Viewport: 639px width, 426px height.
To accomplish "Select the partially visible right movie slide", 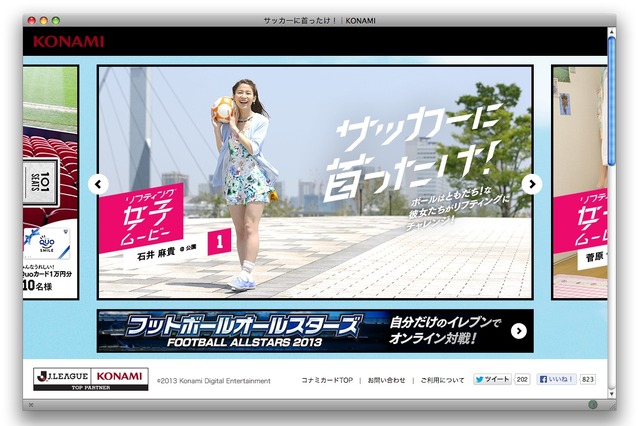I will tap(579, 182).
